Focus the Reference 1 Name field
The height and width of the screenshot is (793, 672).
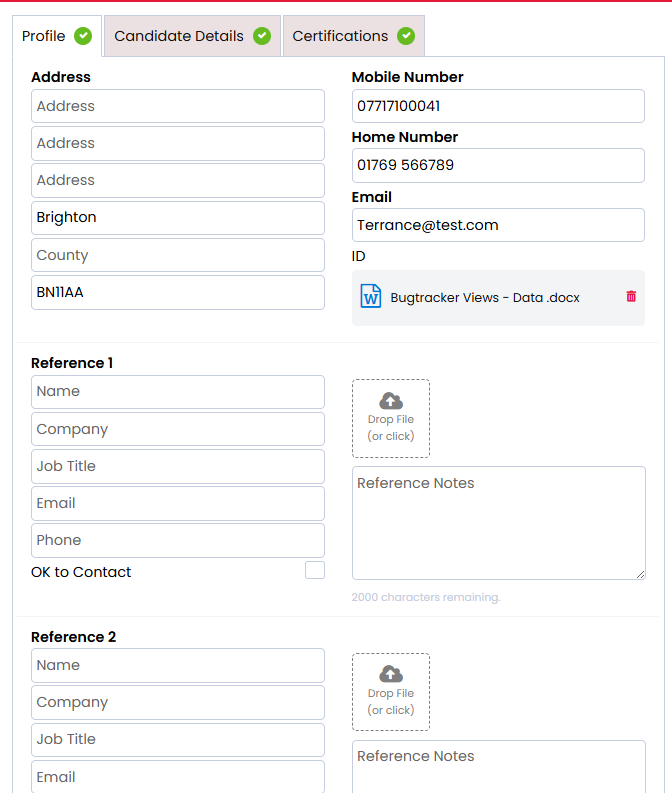[178, 391]
